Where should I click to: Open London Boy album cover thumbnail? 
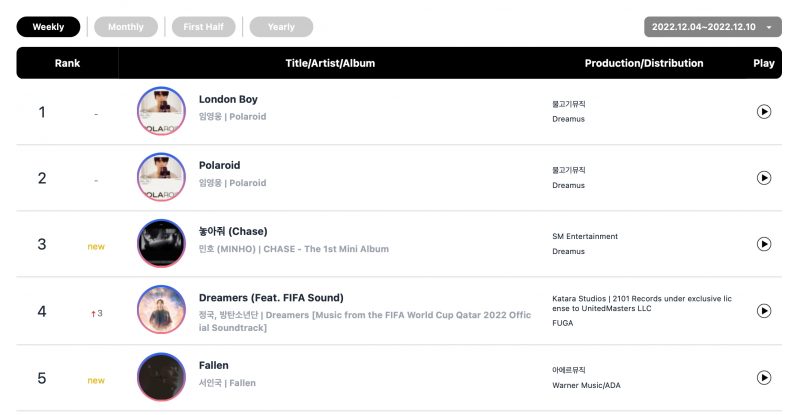[161, 112]
